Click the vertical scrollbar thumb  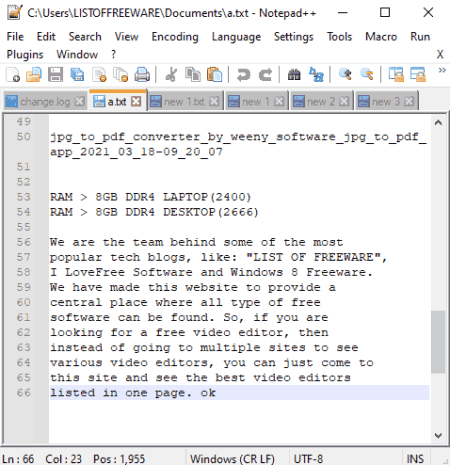438,342
